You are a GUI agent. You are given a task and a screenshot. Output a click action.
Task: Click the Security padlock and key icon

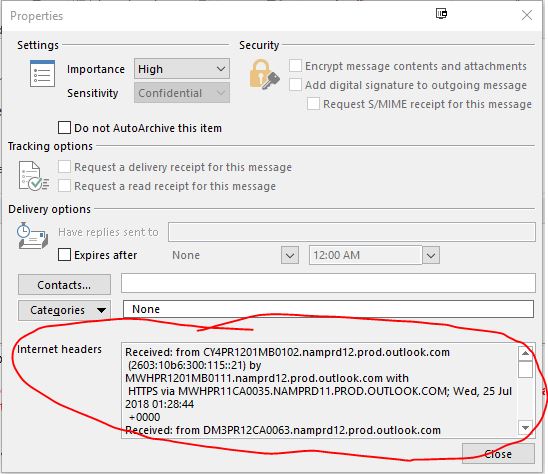264,74
